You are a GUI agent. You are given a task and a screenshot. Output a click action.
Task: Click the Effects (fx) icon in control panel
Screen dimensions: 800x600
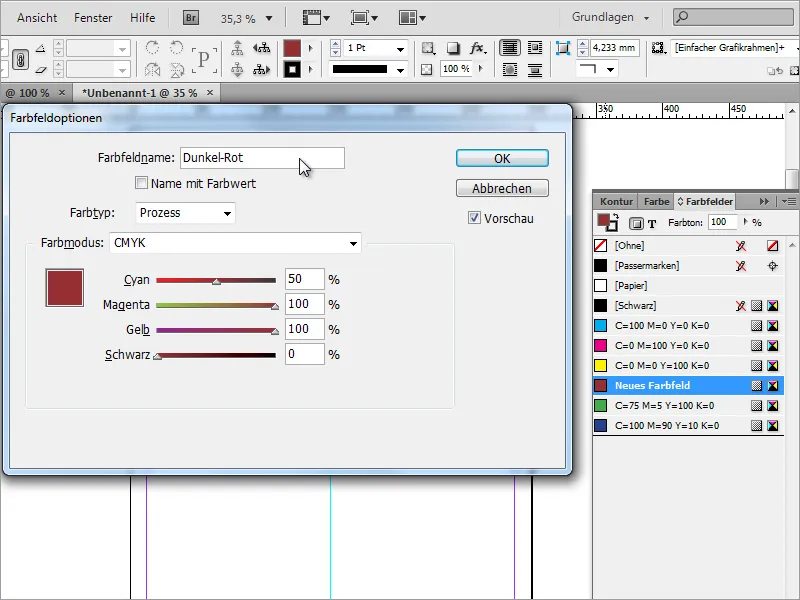pyautogui.click(x=477, y=47)
